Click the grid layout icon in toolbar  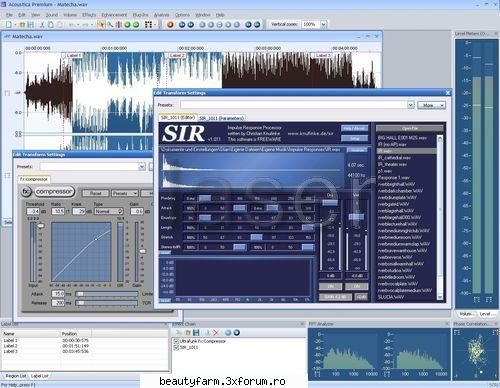[149, 25]
